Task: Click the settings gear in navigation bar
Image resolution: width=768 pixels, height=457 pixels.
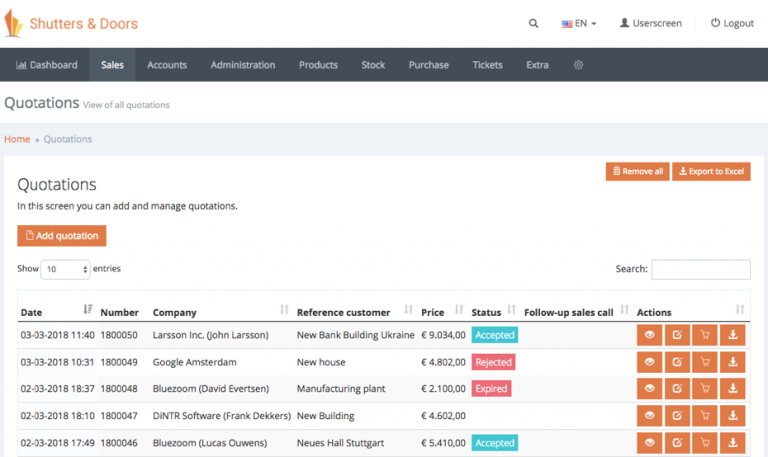Action: [578, 65]
